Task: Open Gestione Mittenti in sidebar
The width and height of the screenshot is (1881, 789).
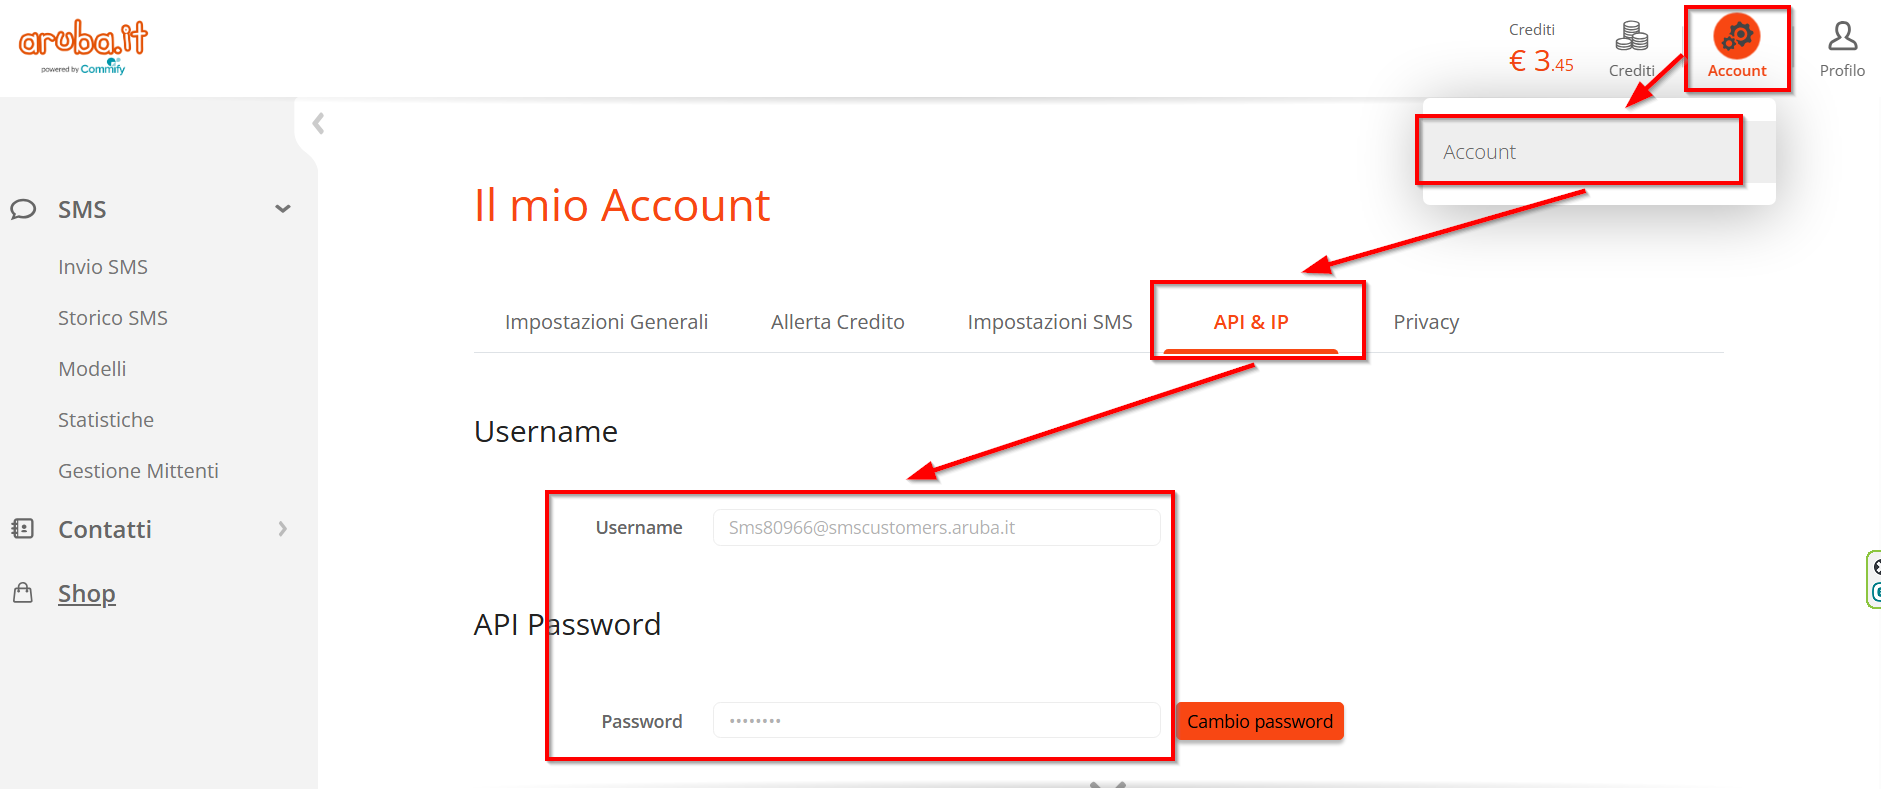Action: click(138, 471)
